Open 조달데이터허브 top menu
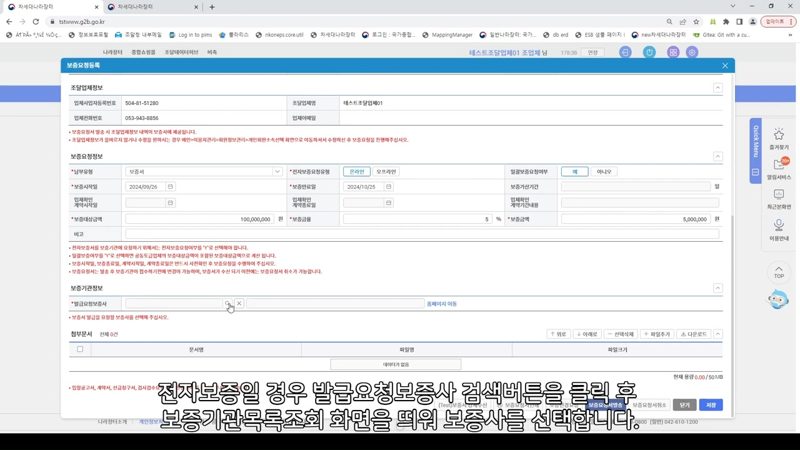This screenshot has height=450, width=800. [x=181, y=52]
